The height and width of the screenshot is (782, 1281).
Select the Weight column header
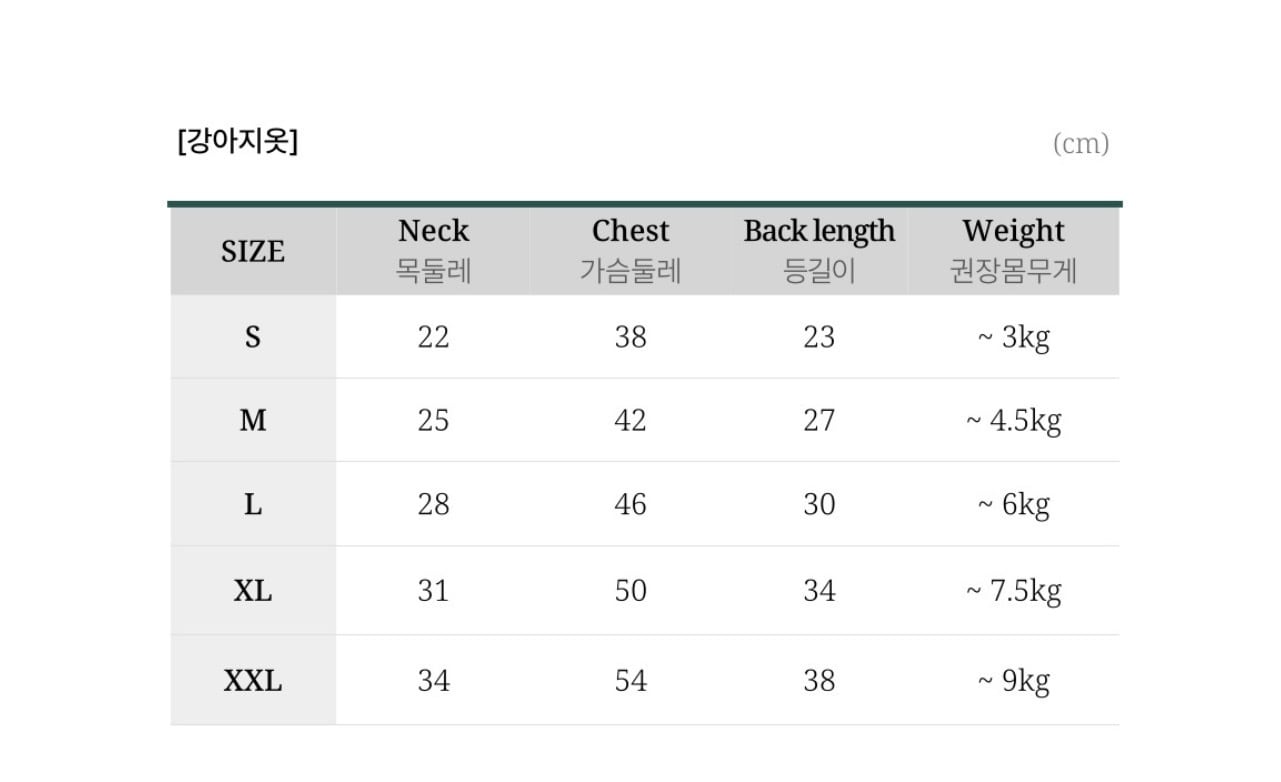1013,250
